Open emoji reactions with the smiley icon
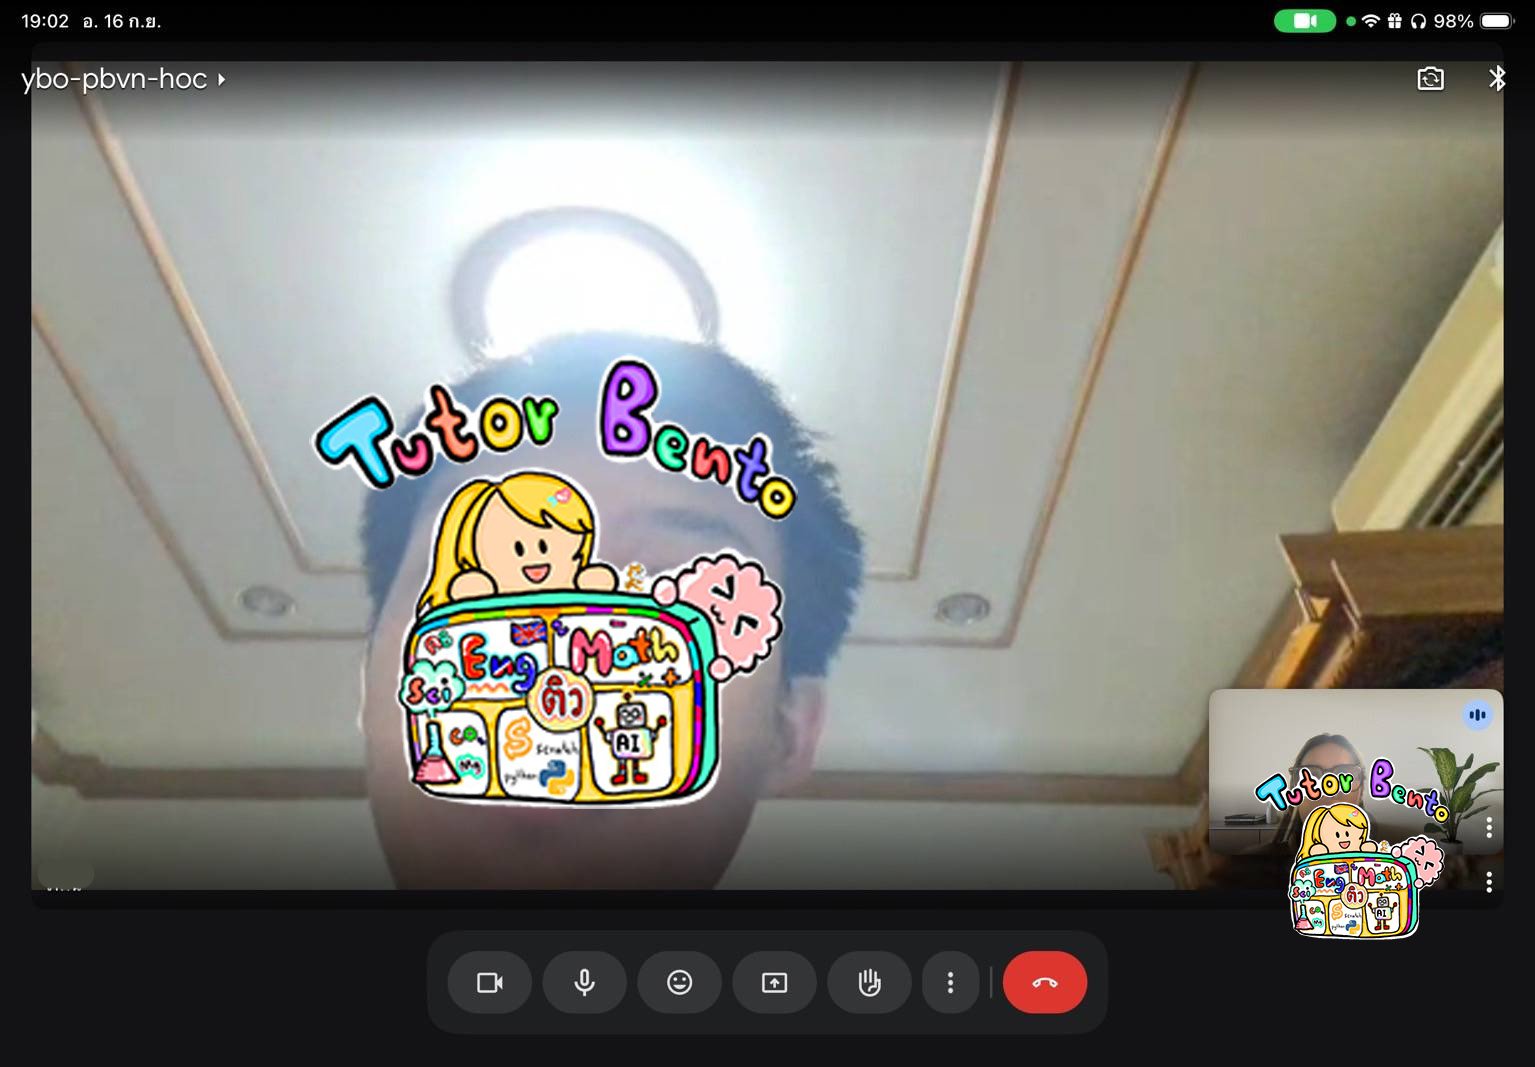The width and height of the screenshot is (1535, 1067). pos(679,983)
